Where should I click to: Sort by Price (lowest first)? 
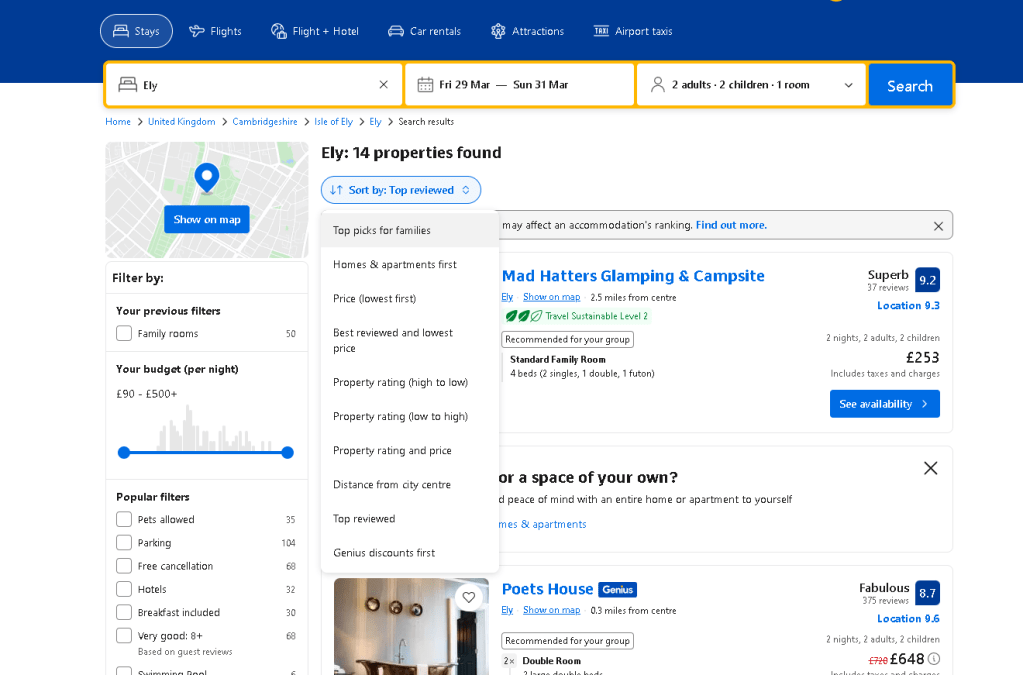pos(410,298)
